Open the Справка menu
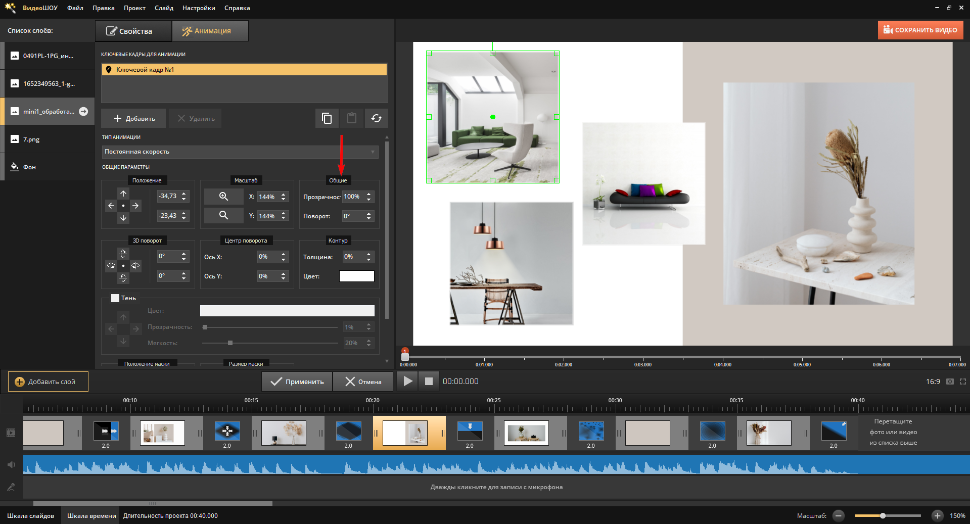Viewport: 970px width, 524px height. (238, 8)
